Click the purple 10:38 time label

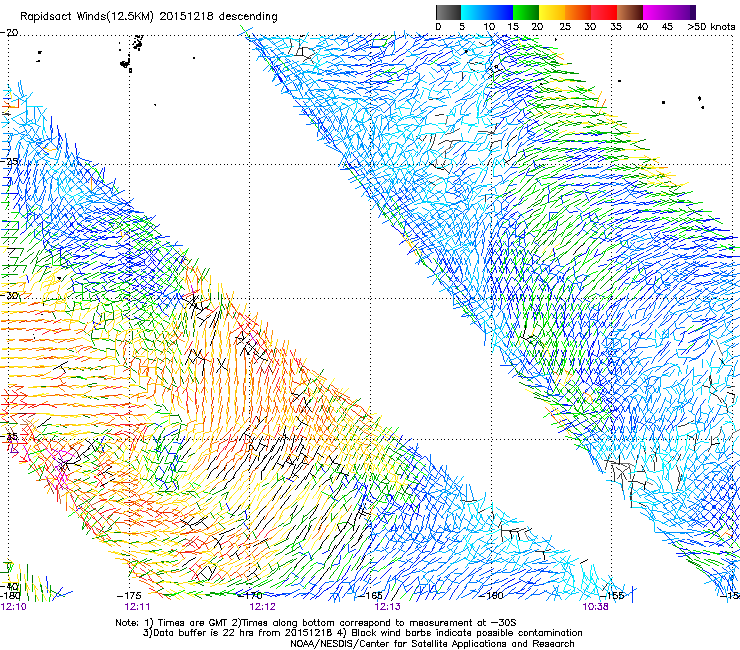pyautogui.click(x=595, y=607)
